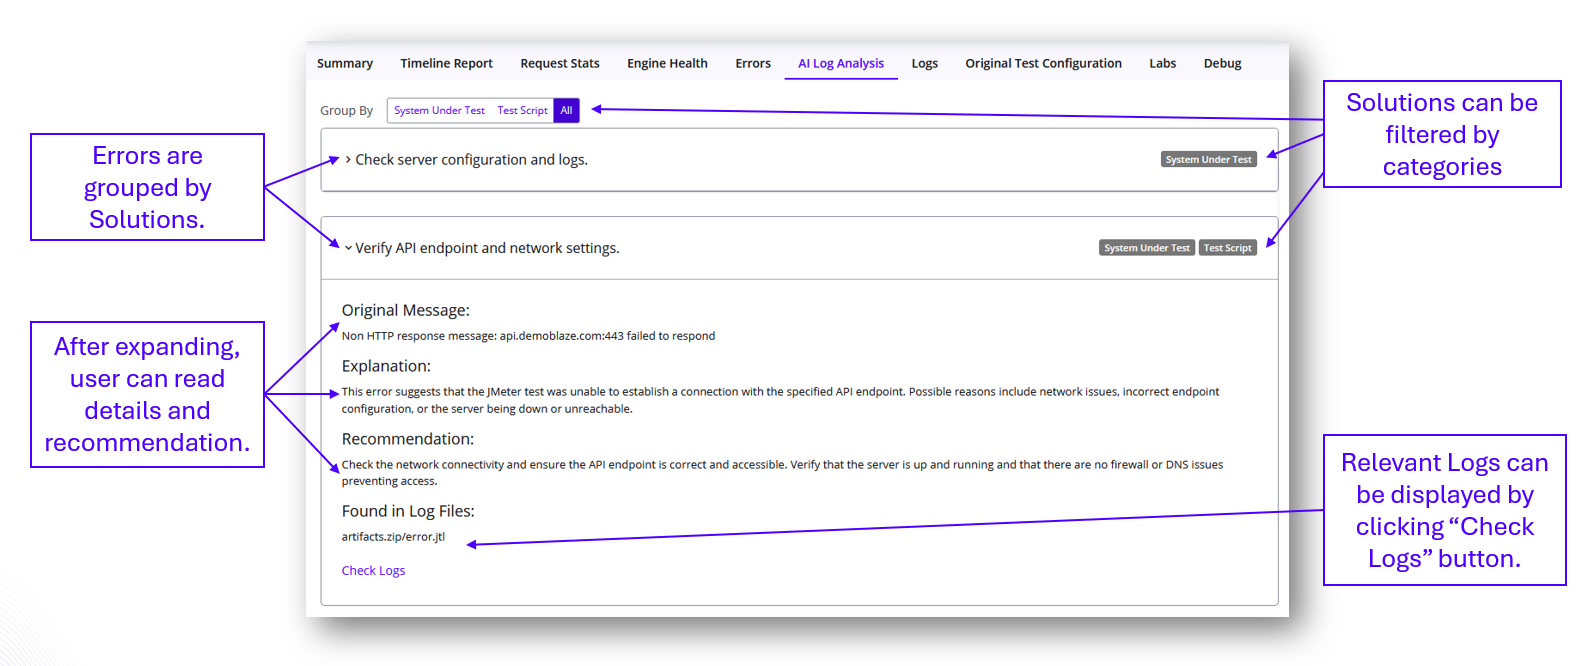Click System Under Test badge on first solution
Image resolution: width=1591 pixels, height=666 pixels.
[x=1208, y=160]
